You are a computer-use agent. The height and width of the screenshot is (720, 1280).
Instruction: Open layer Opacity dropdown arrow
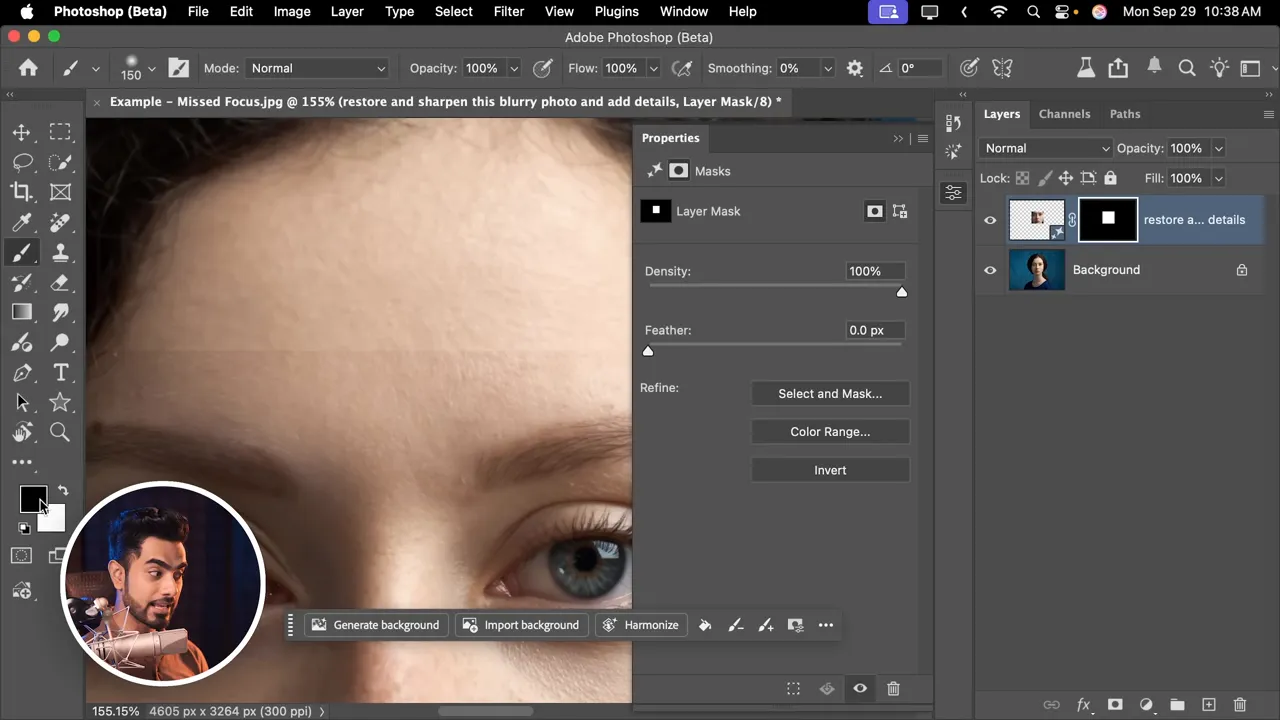(x=1218, y=148)
